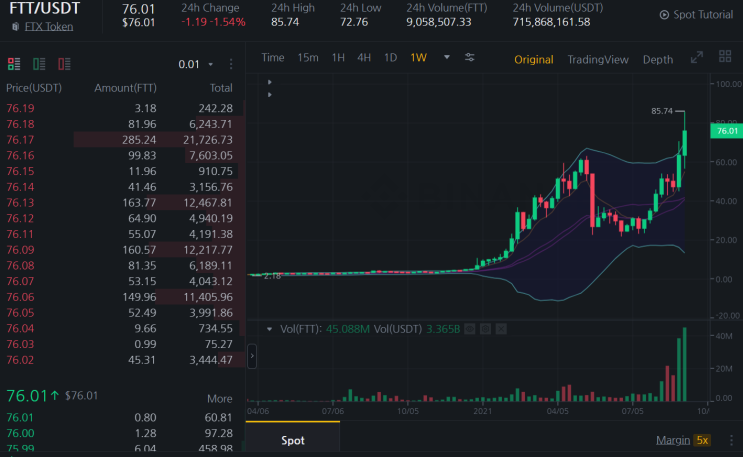The width and height of the screenshot is (743, 457).
Task: Click the 24h Low value 72.76
Action: coord(354,22)
